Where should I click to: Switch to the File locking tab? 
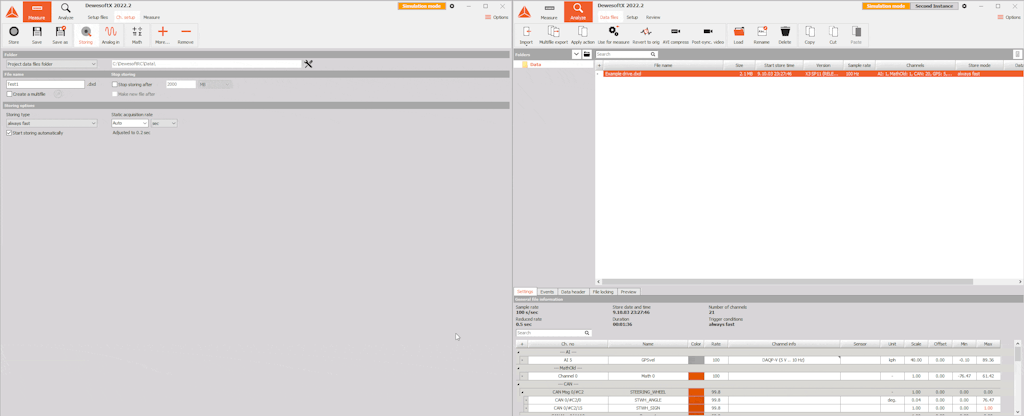click(603, 291)
